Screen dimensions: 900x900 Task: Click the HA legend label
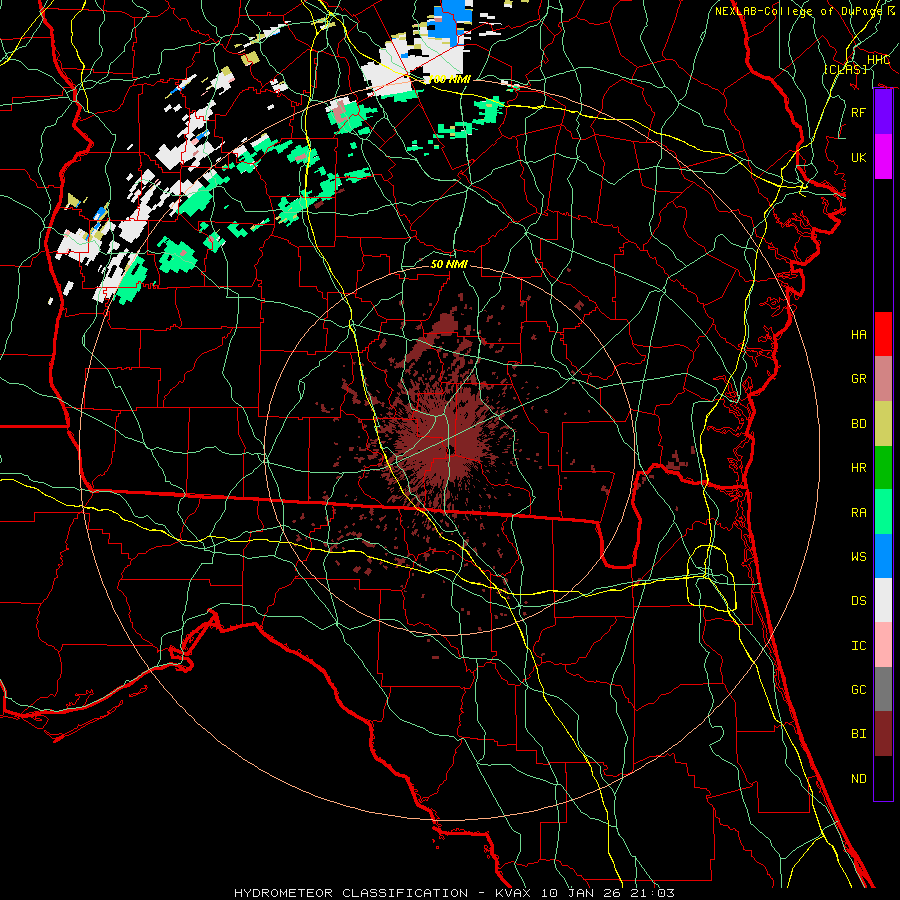pyautogui.click(x=859, y=334)
